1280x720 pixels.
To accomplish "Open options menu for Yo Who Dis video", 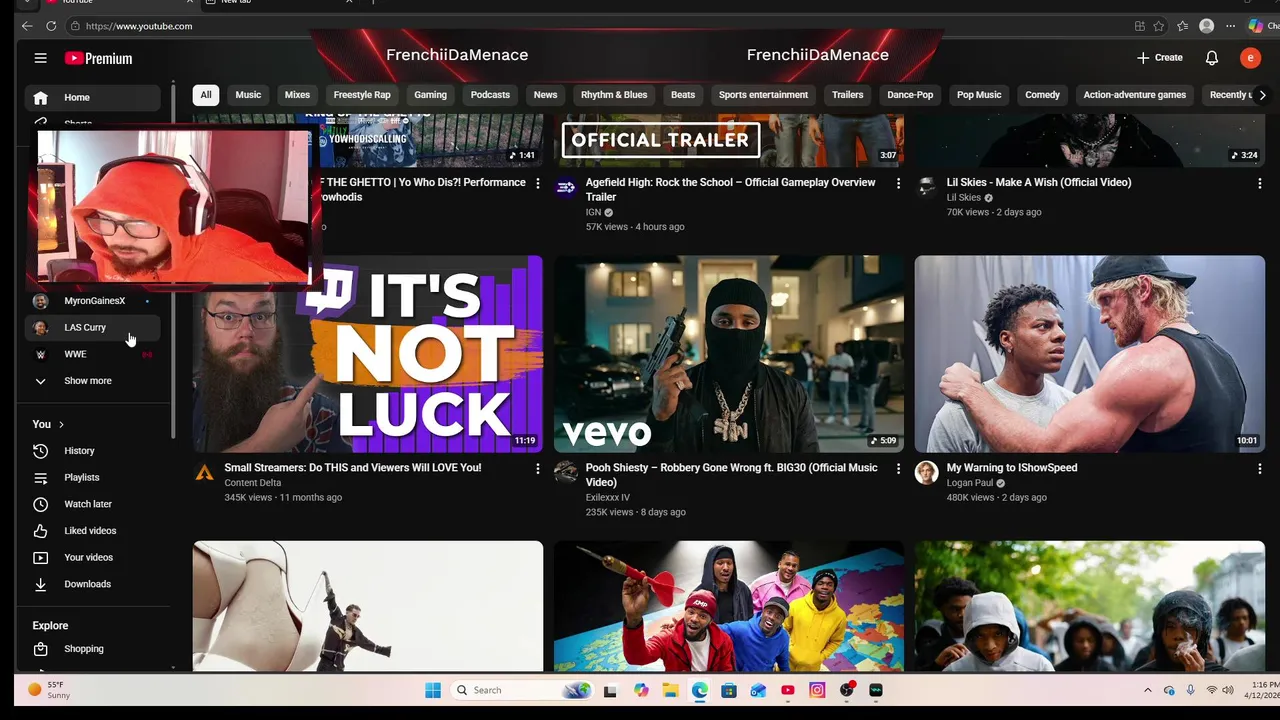I will click(538, 184).
